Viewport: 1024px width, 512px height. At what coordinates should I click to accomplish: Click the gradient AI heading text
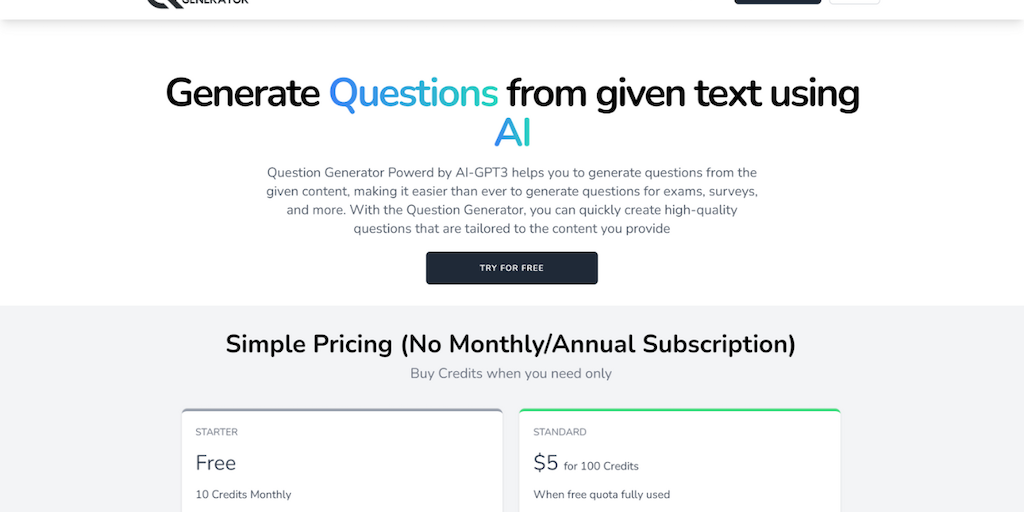tap(512, 133)
